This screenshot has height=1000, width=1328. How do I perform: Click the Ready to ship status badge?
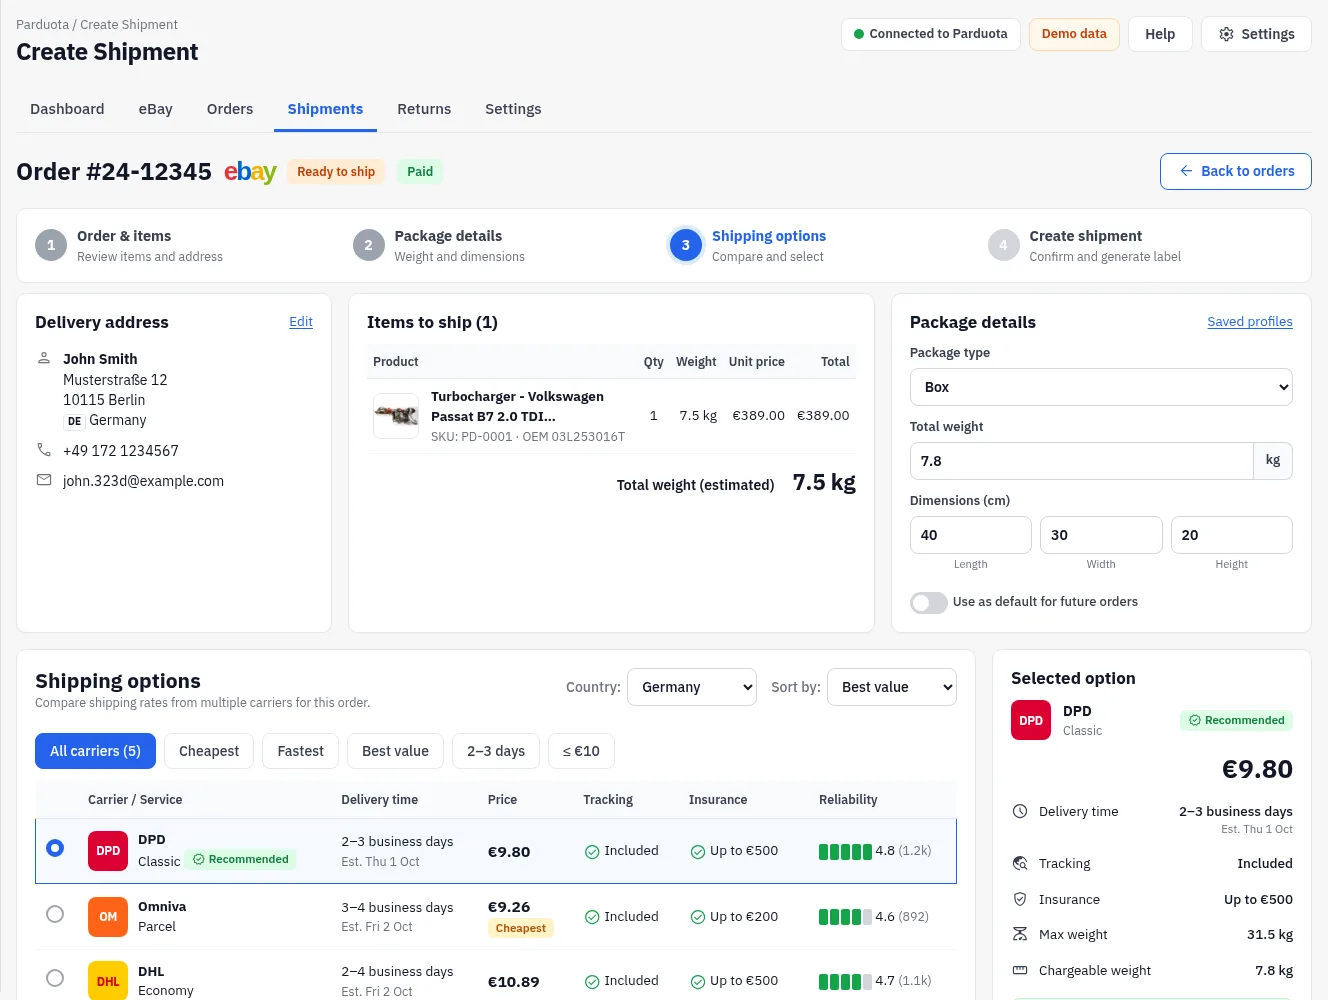click(336, 172)
